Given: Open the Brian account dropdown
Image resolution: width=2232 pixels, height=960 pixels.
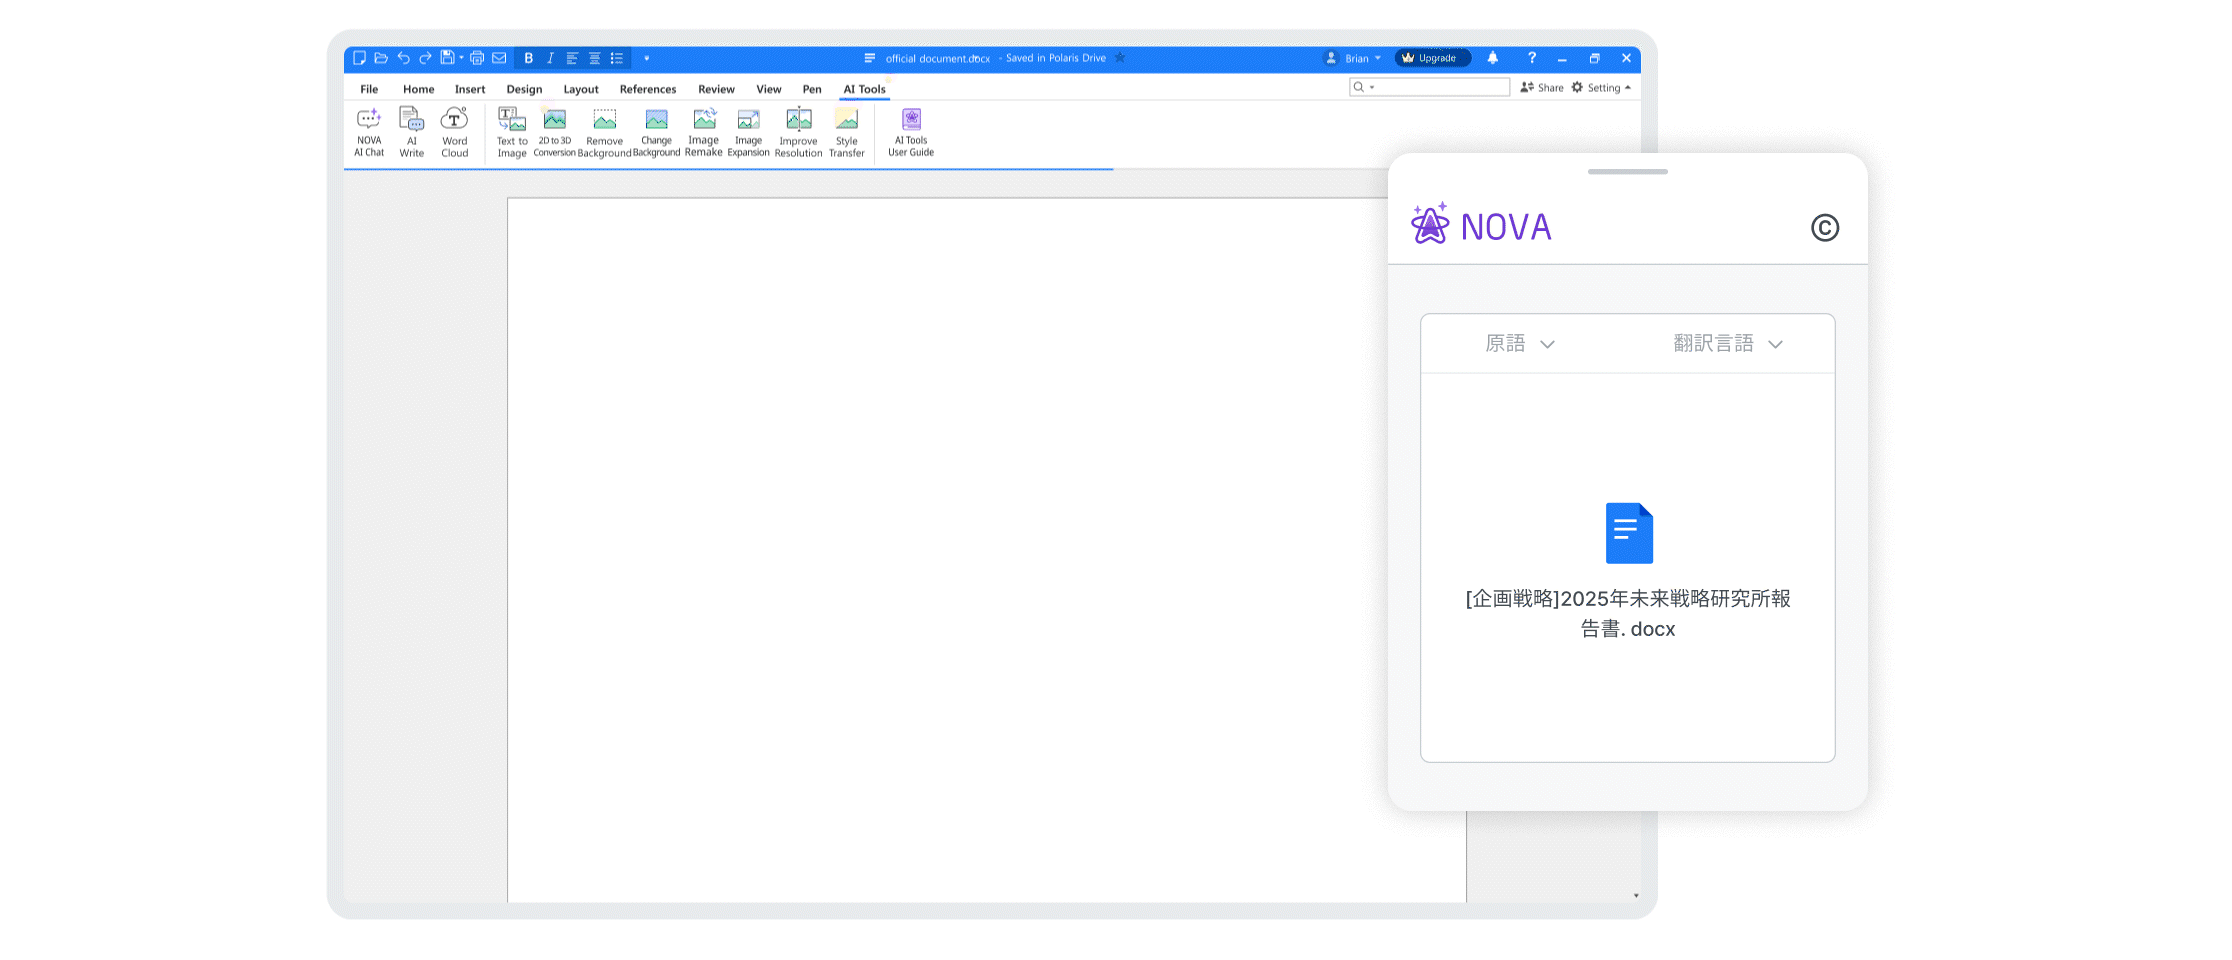Looking at the screenshot, I should 1354,58.
